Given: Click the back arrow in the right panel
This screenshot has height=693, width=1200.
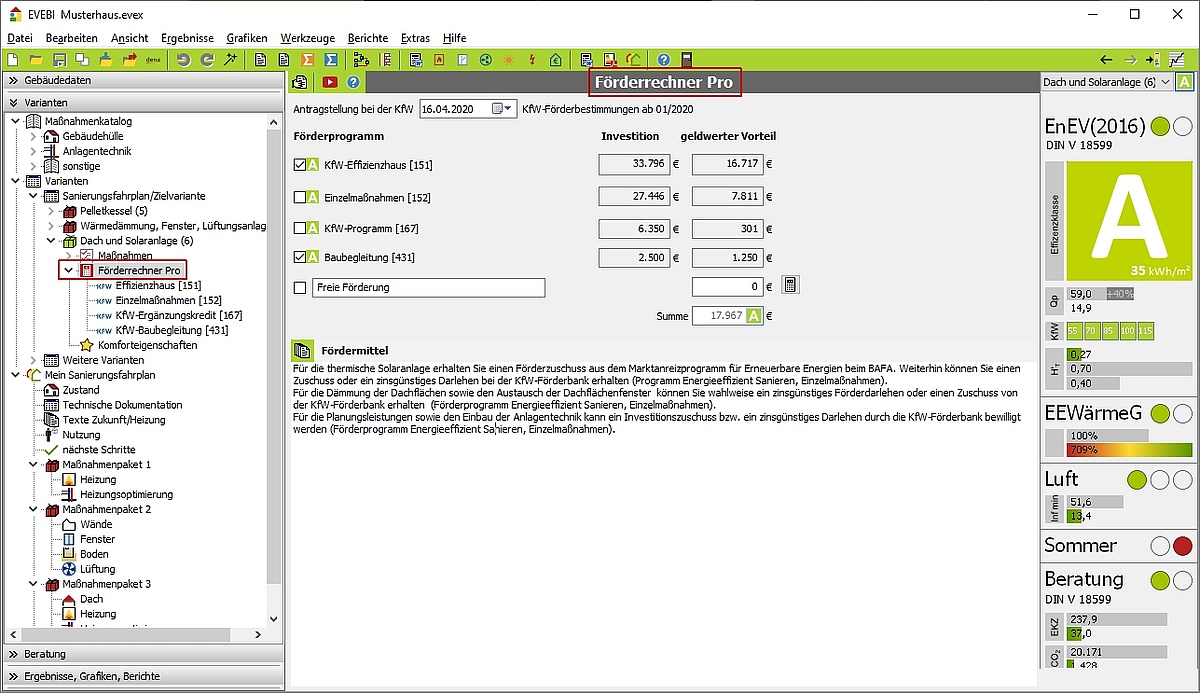Looking at the screenshot, I should pos(1106,60).
